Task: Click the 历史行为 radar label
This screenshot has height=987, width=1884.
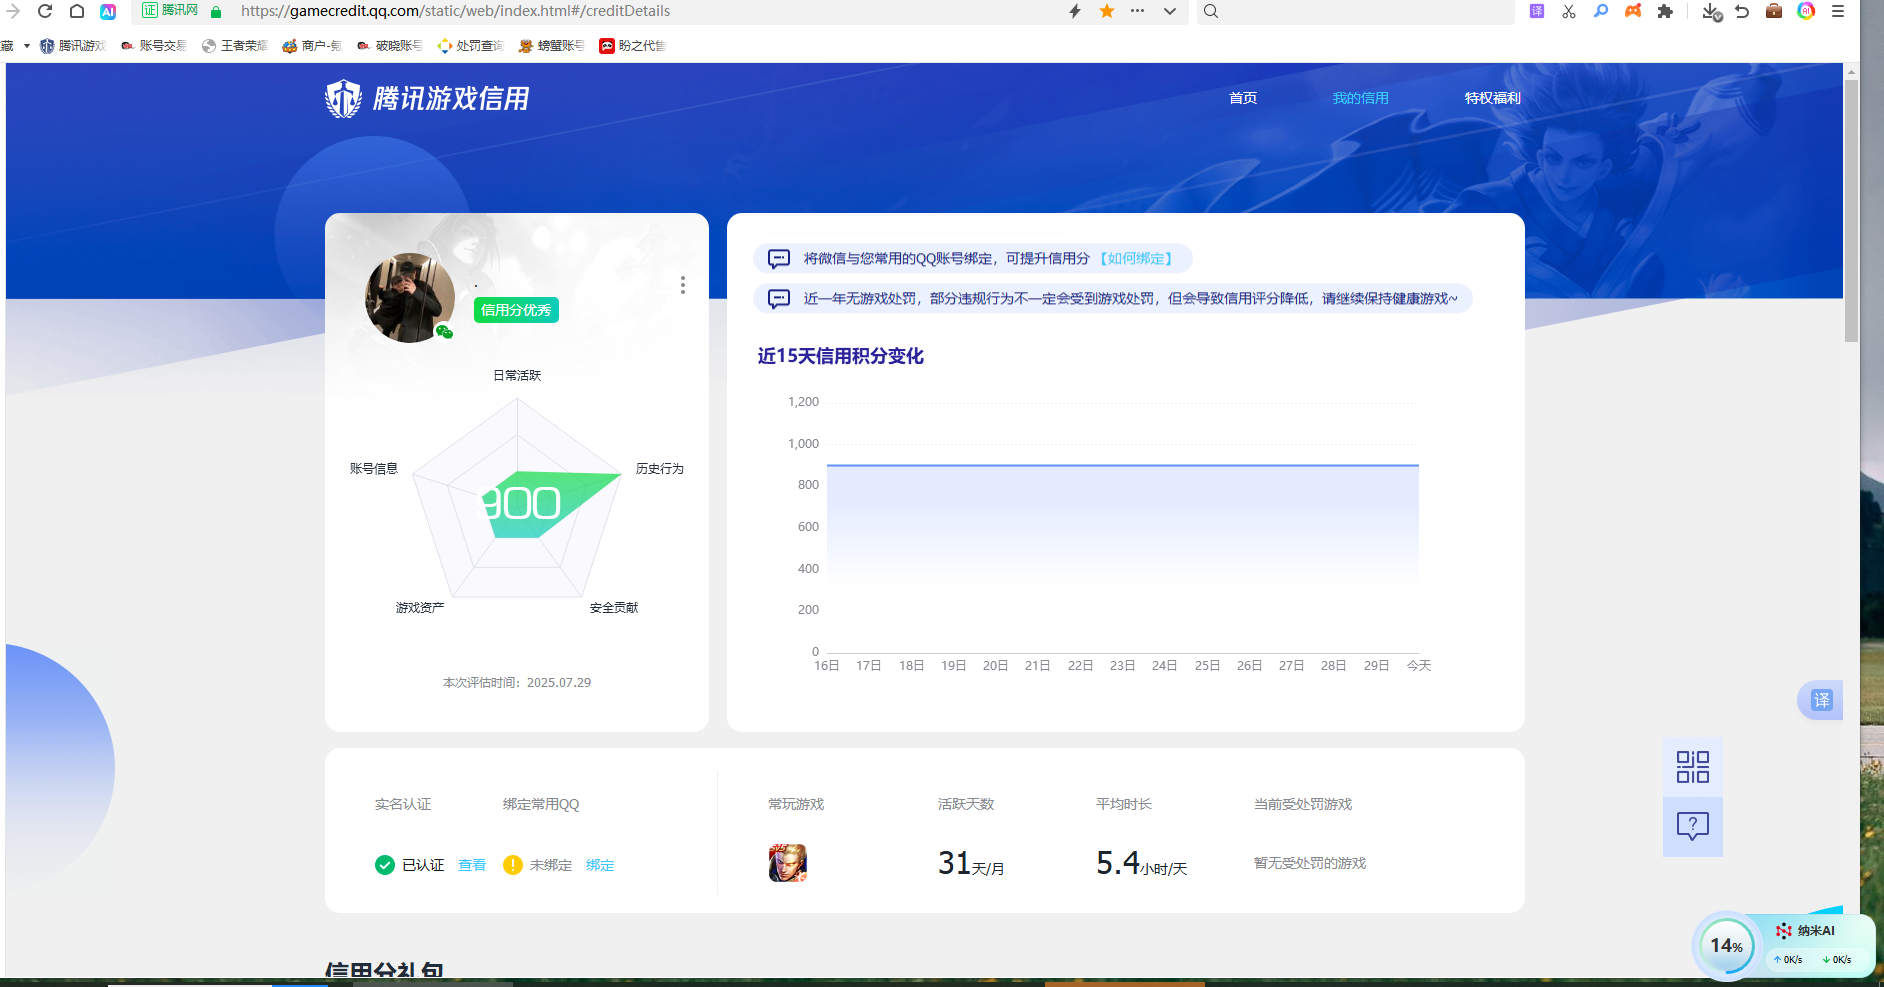Action: pyautogui.click(x=660, y=468)
